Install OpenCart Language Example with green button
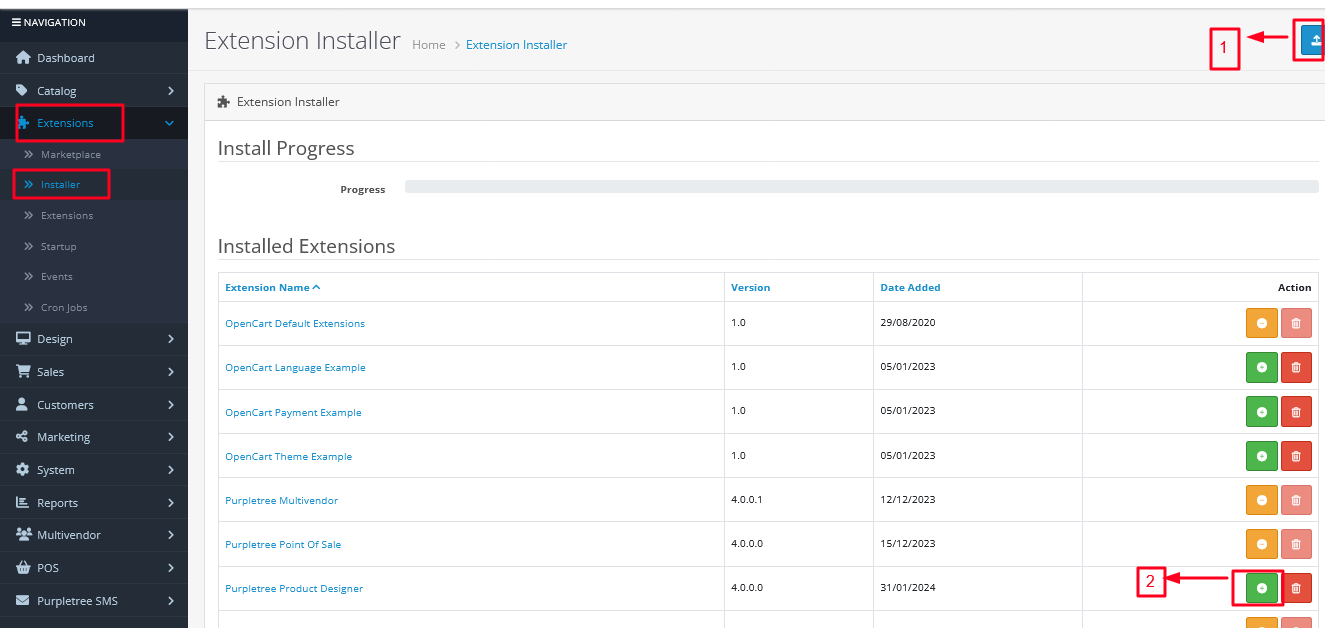This screenshot has width=1325, height=628. [1262, 367]
